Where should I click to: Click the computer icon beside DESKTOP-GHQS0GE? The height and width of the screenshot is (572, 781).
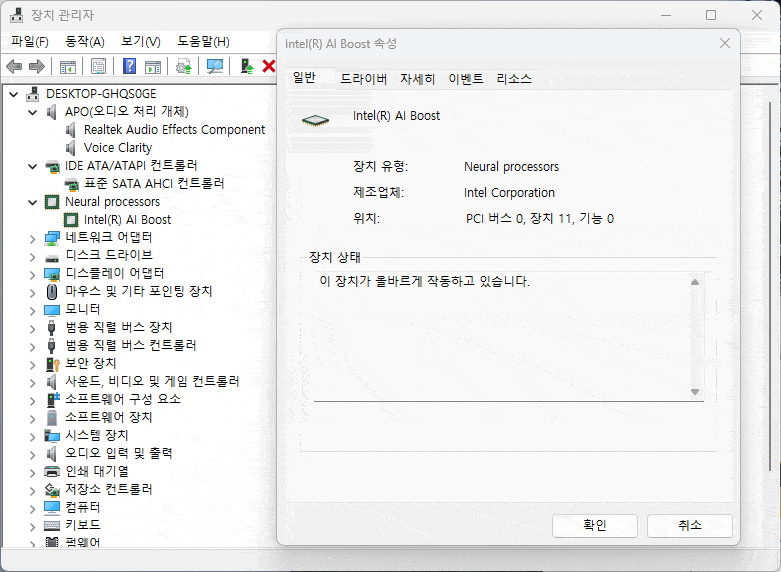click(x=32, y=94)
